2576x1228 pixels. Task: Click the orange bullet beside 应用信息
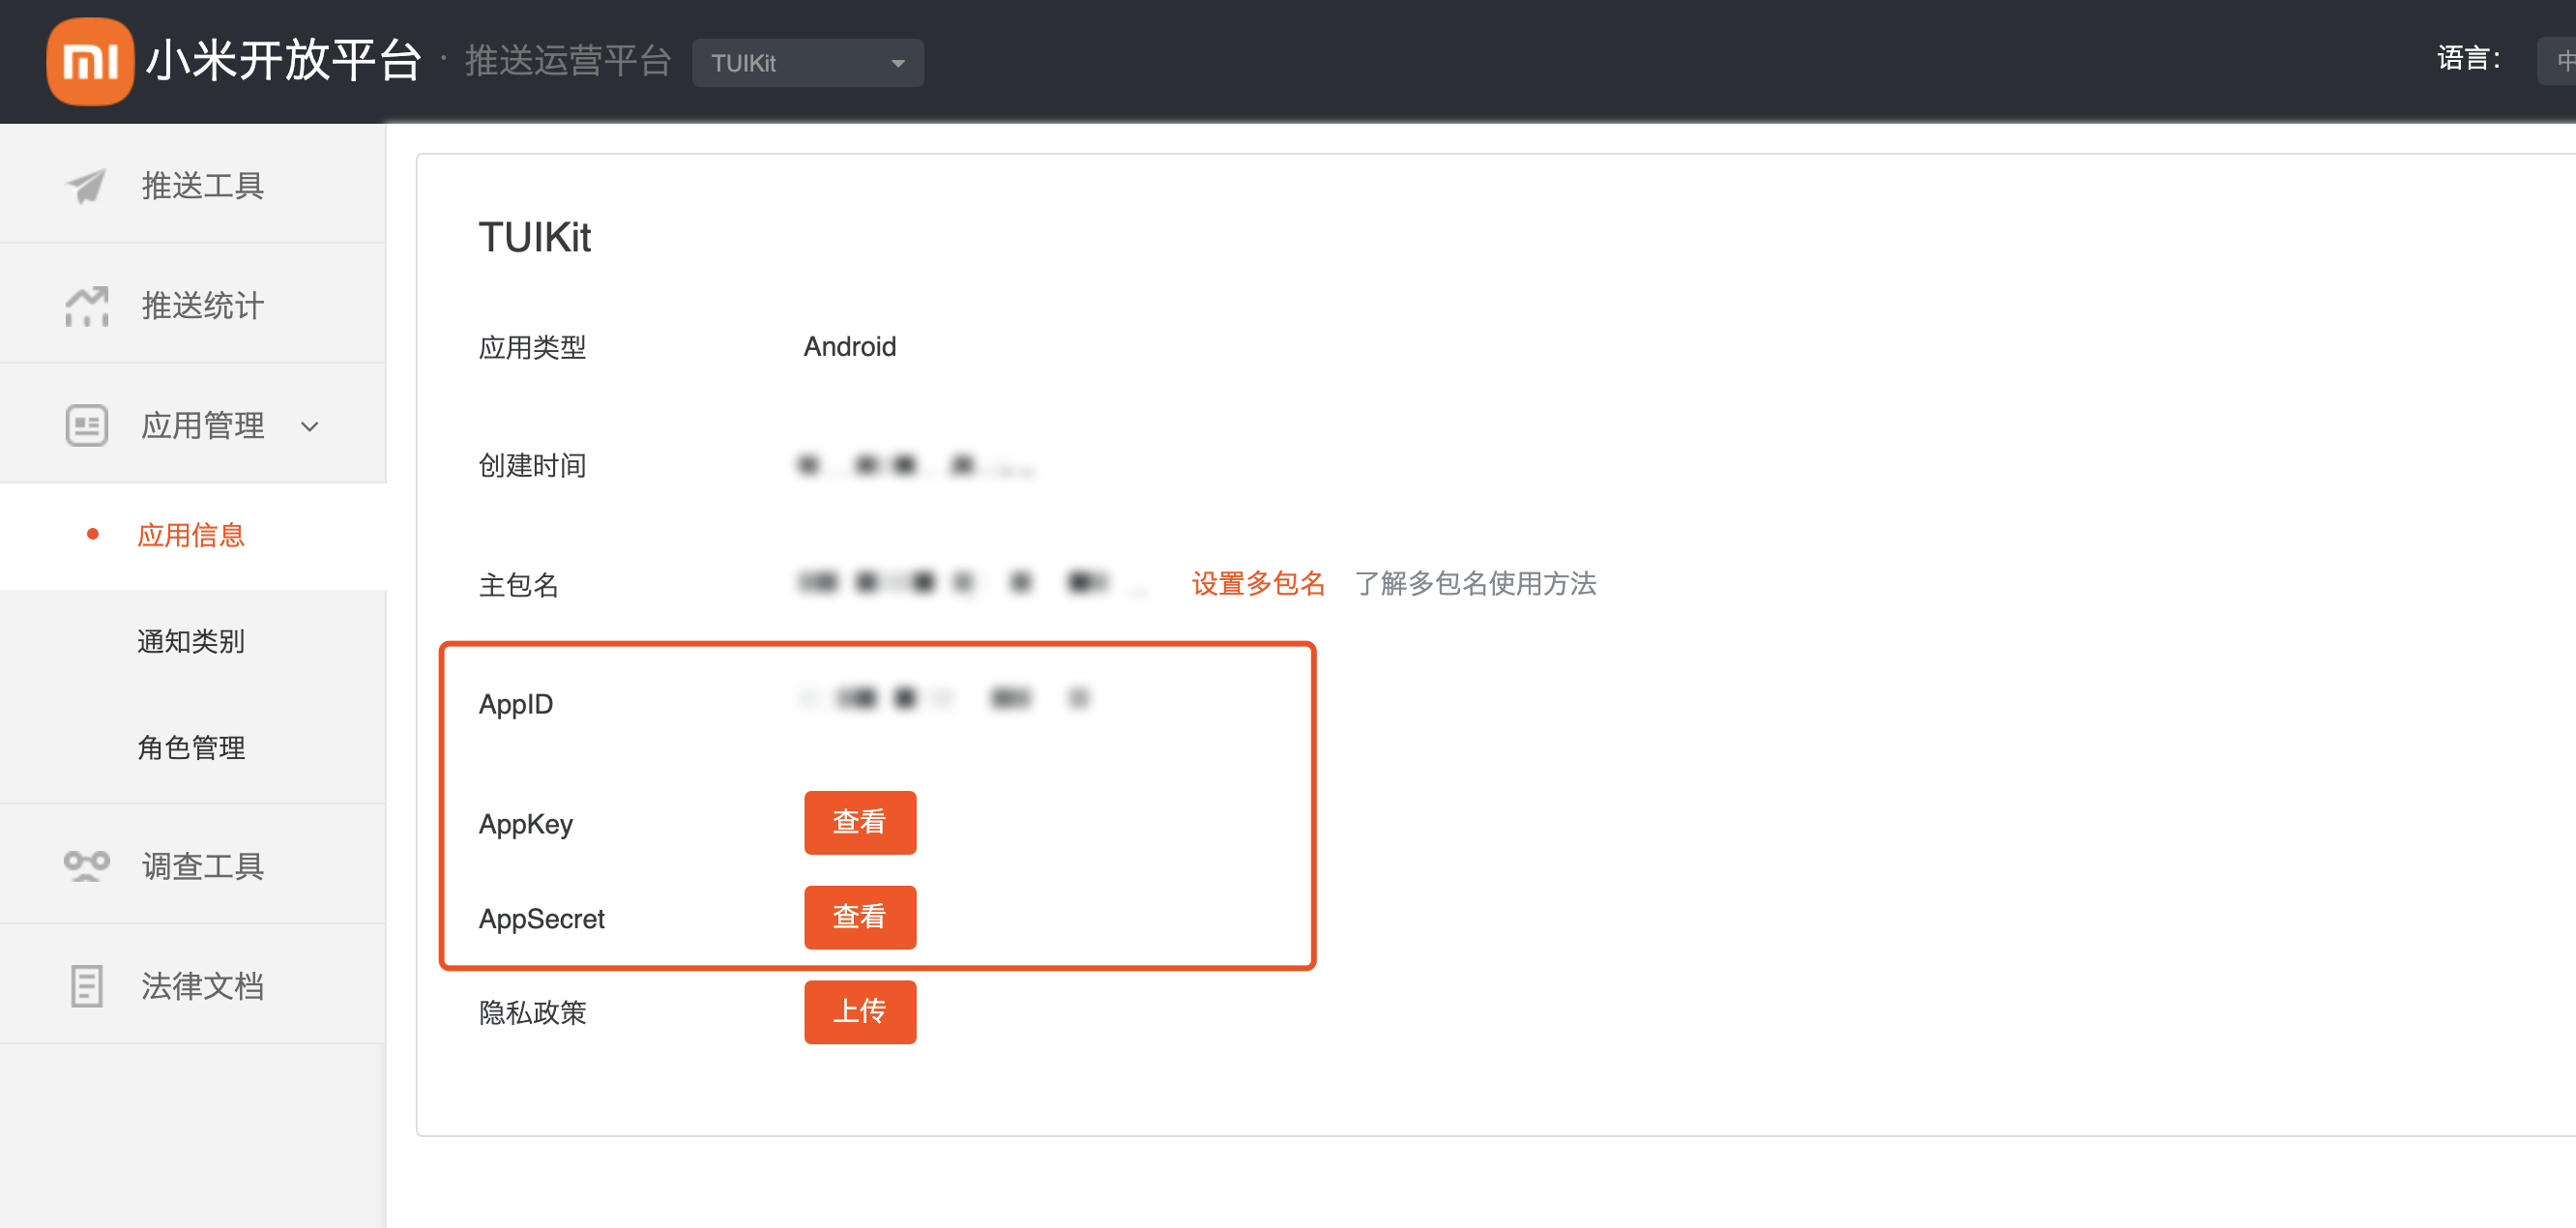[x=93, y=535]
